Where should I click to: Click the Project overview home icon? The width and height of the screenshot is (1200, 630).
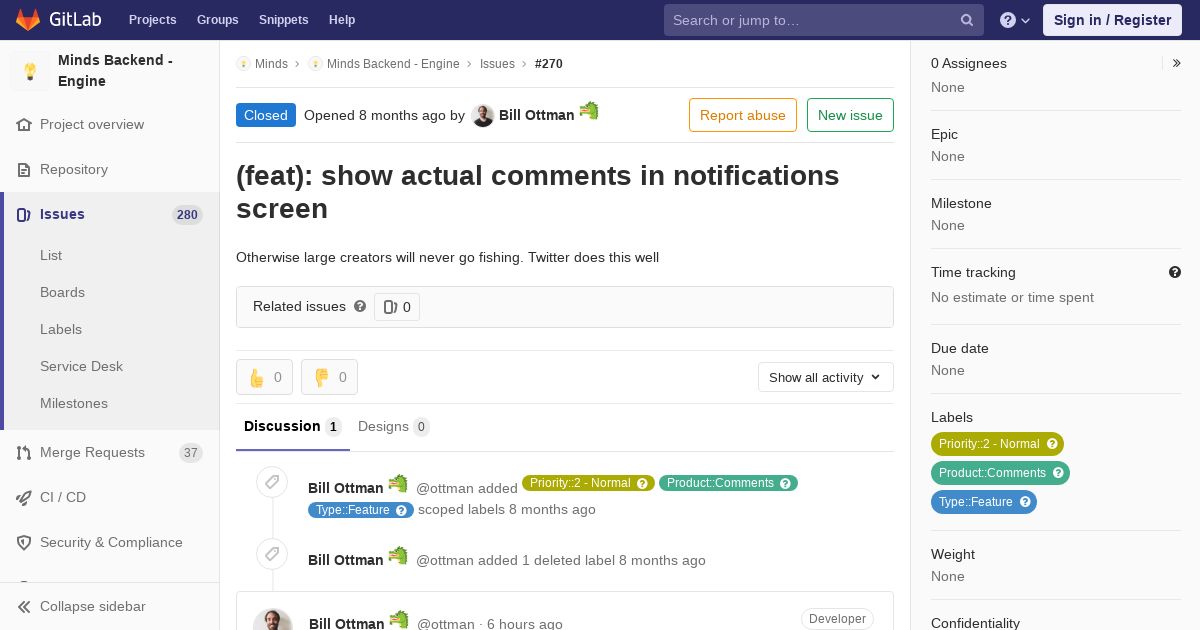pos(24,125)
